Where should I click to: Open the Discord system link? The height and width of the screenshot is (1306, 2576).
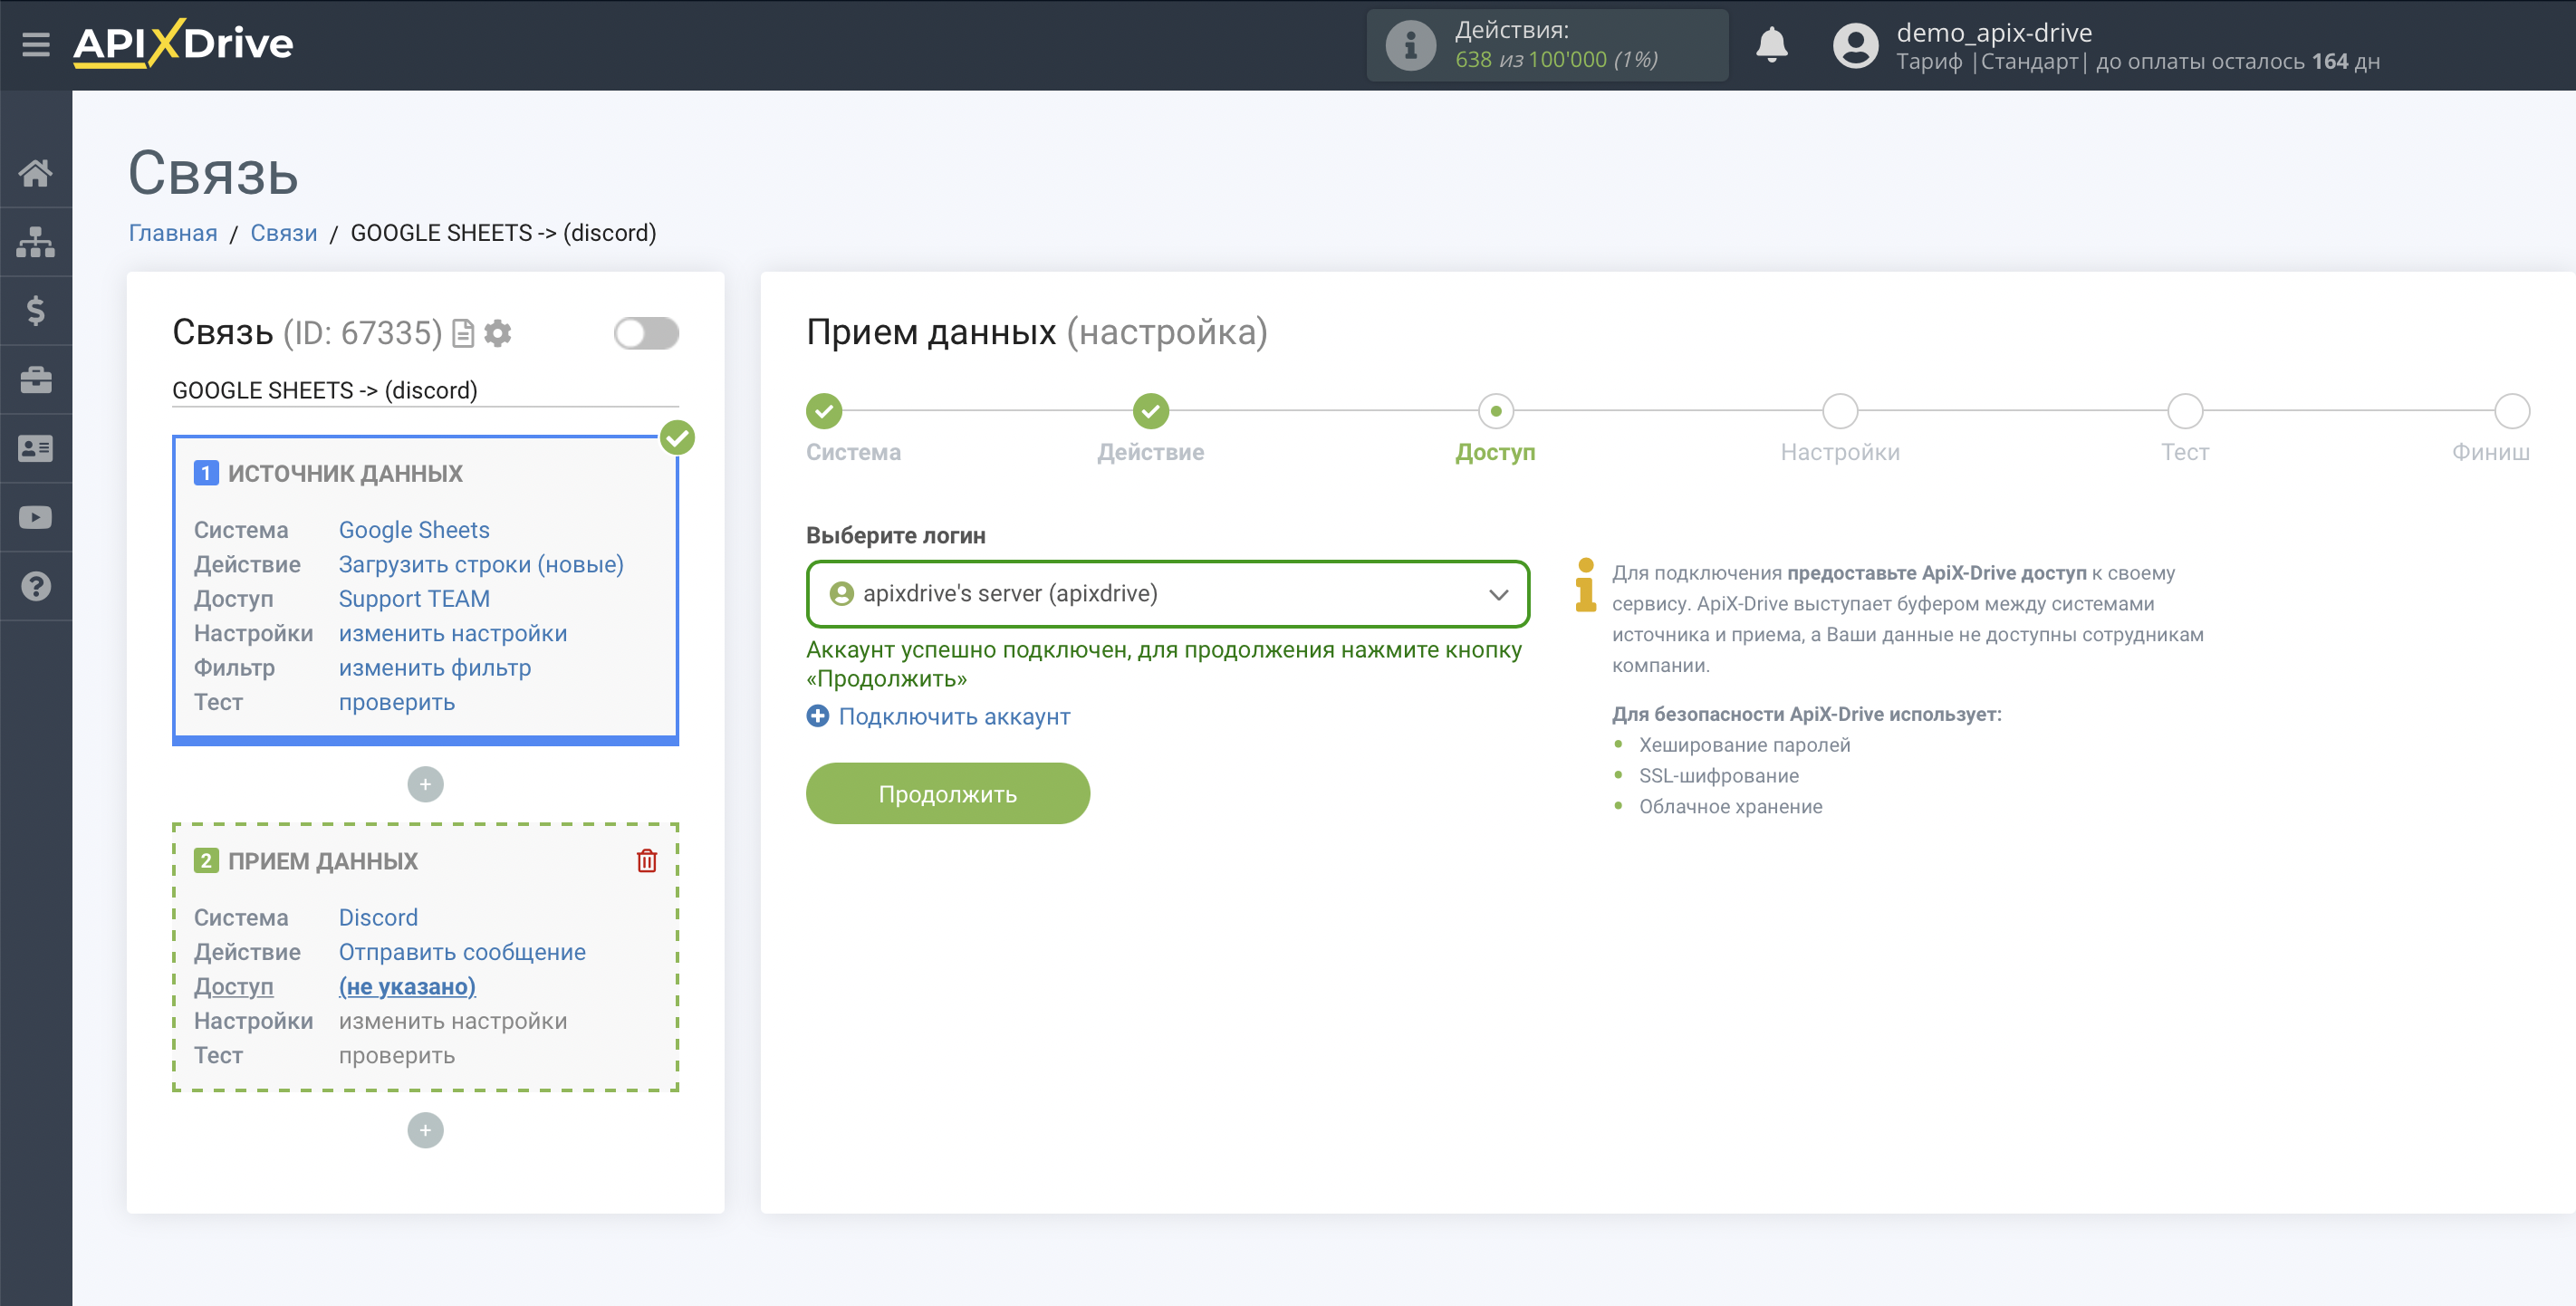click(378, 918)
